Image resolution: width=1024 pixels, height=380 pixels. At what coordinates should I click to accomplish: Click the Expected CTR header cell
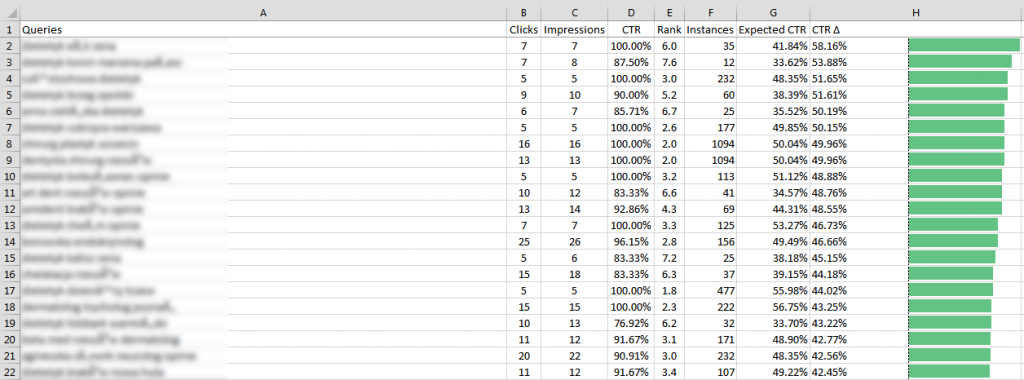[x=773, y=29]
